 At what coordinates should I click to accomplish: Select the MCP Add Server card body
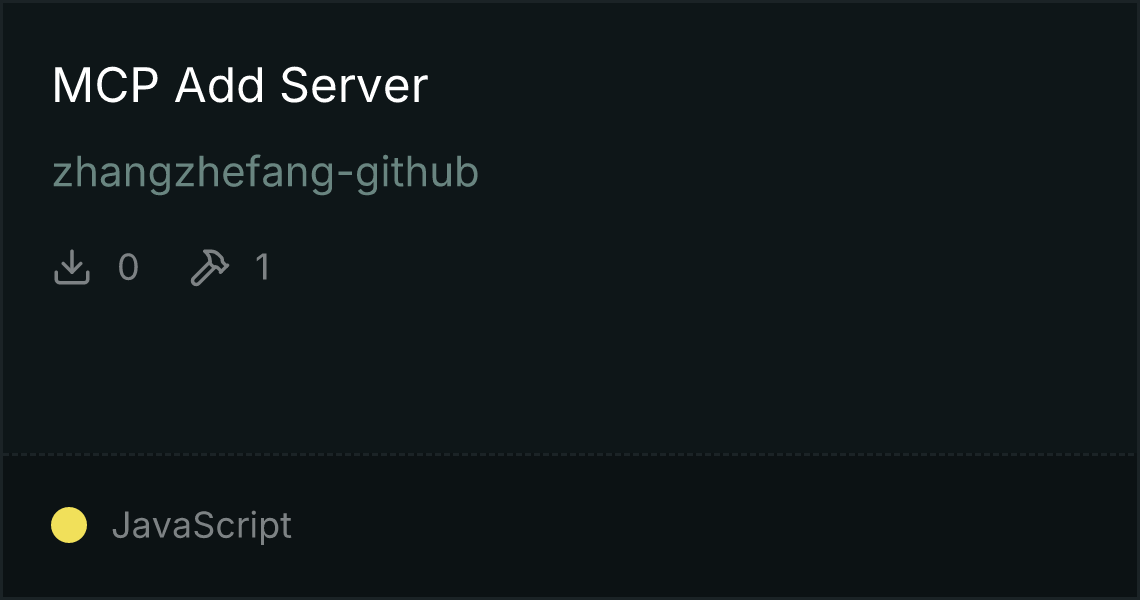point(570,228)
